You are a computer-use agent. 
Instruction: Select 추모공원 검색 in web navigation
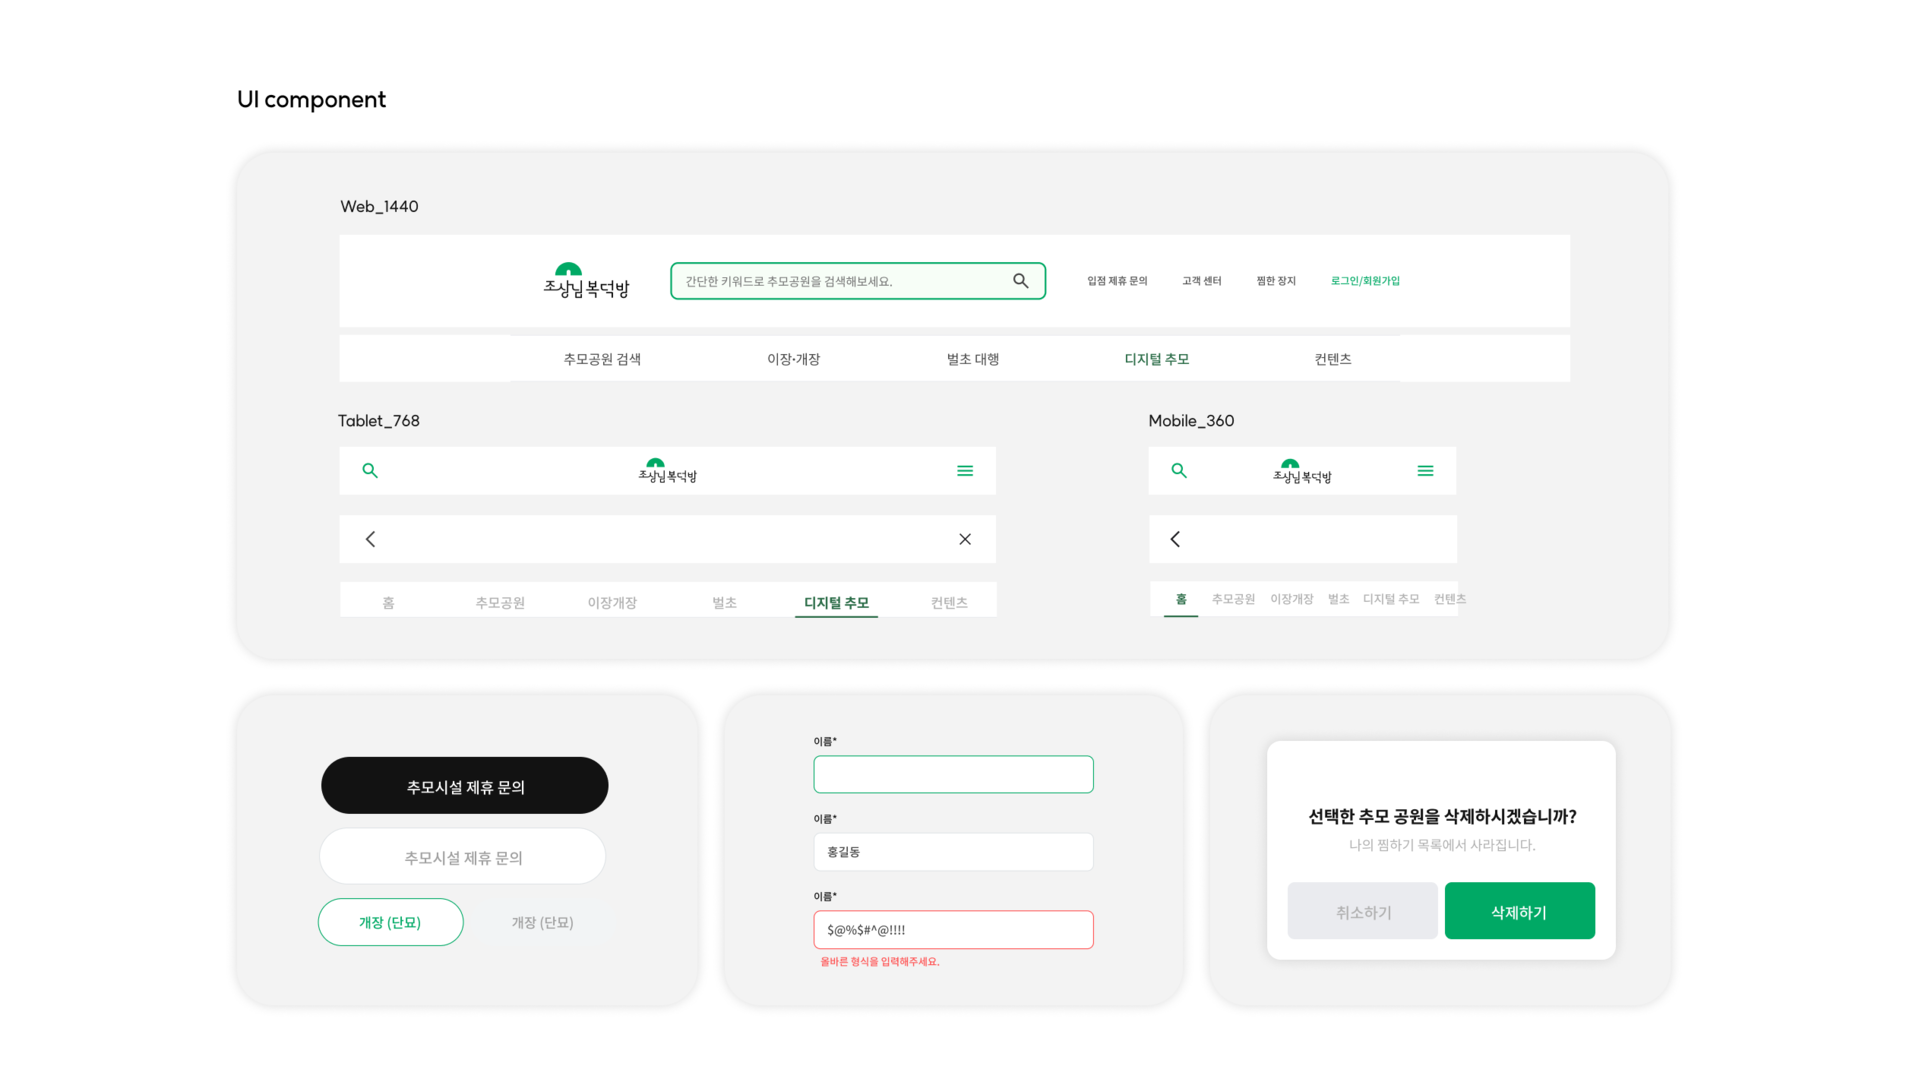tap(602, 359)
